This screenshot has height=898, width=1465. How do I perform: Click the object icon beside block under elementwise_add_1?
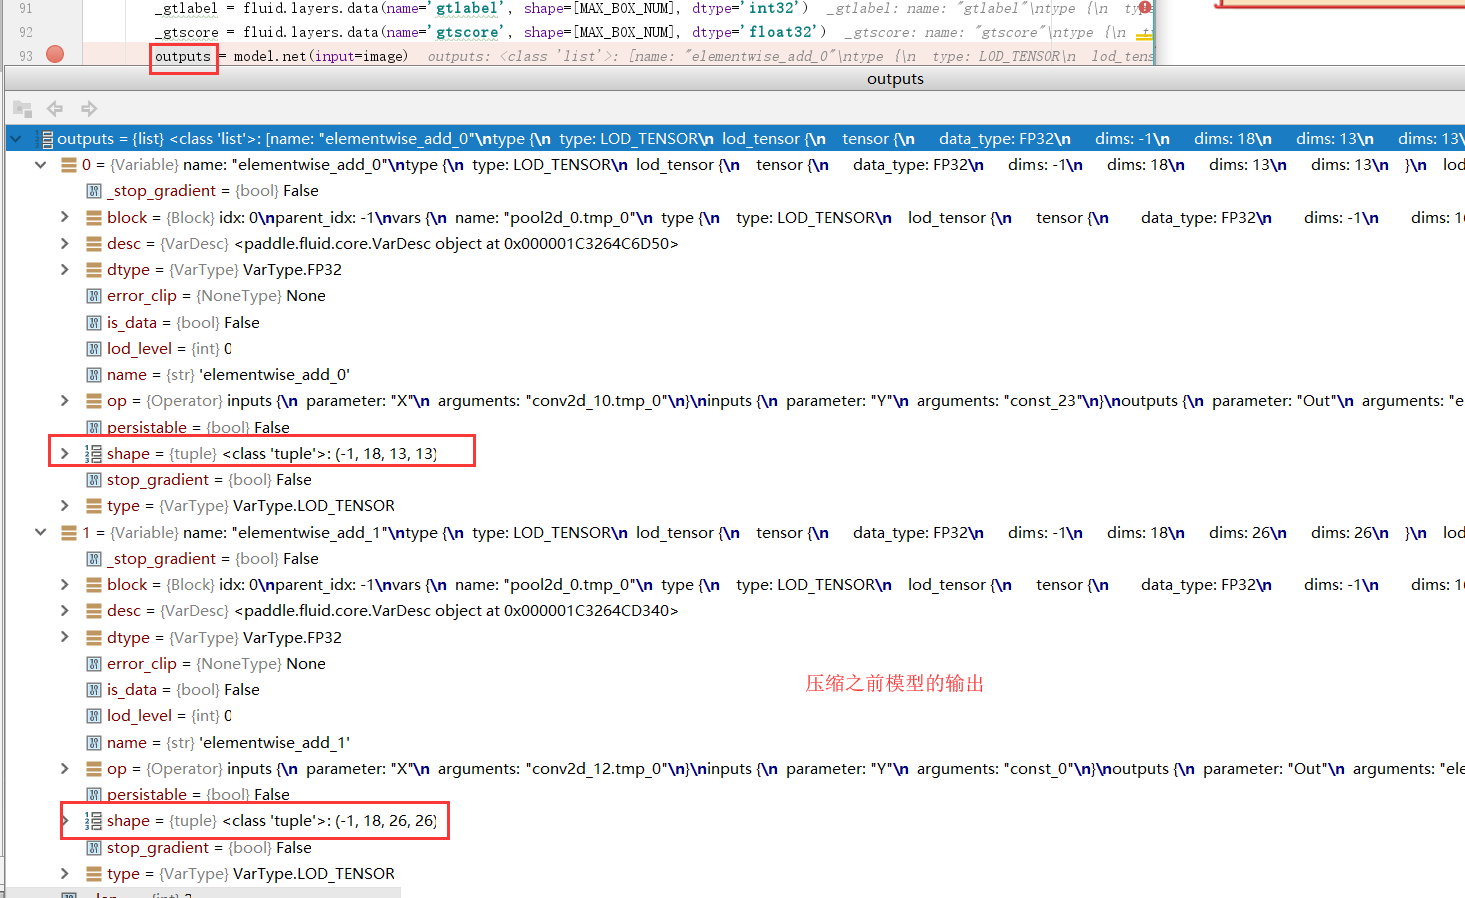pos(93,584)
